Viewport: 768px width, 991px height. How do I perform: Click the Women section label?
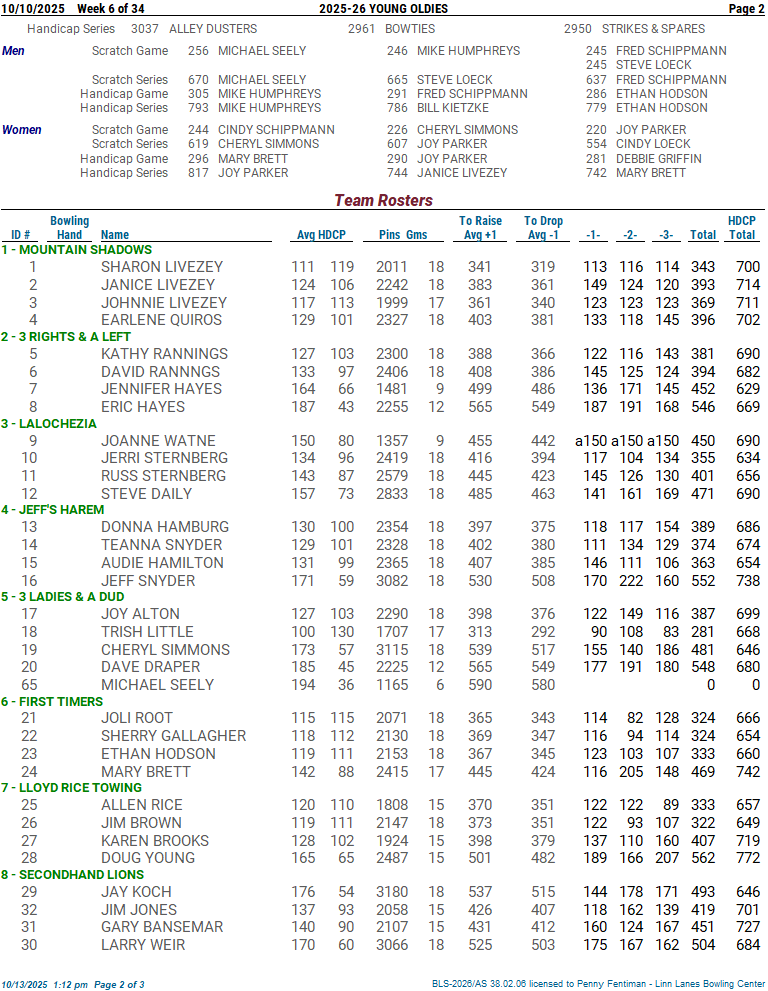pos(22,130)
